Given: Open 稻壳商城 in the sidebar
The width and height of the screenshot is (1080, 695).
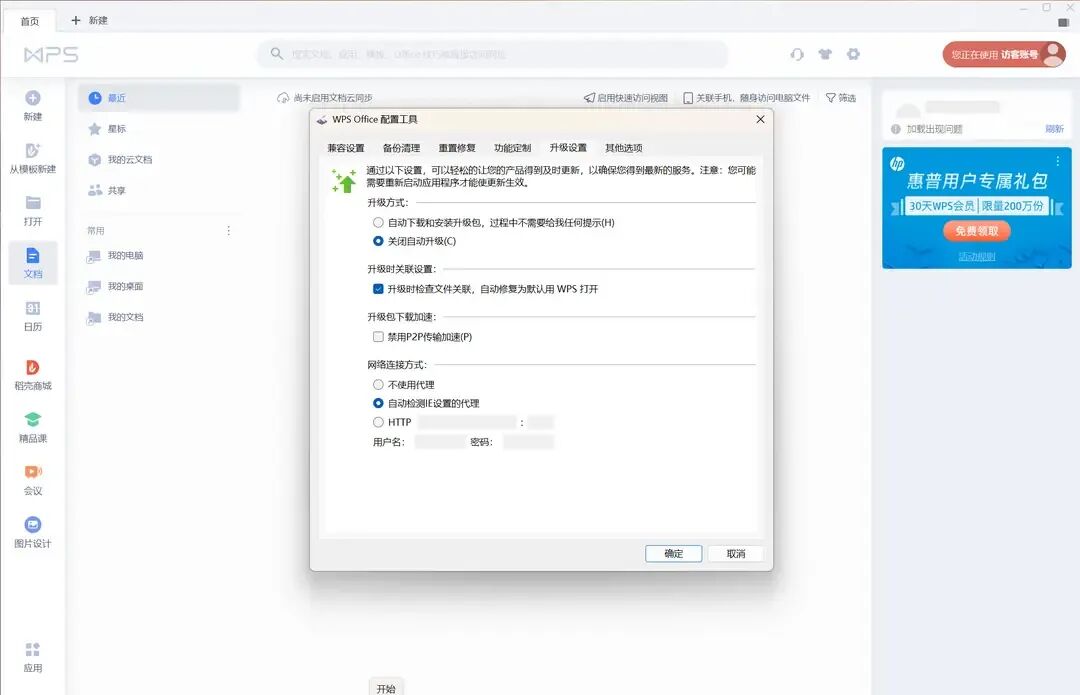Looking at the screenshot, I should coord(32,375).
